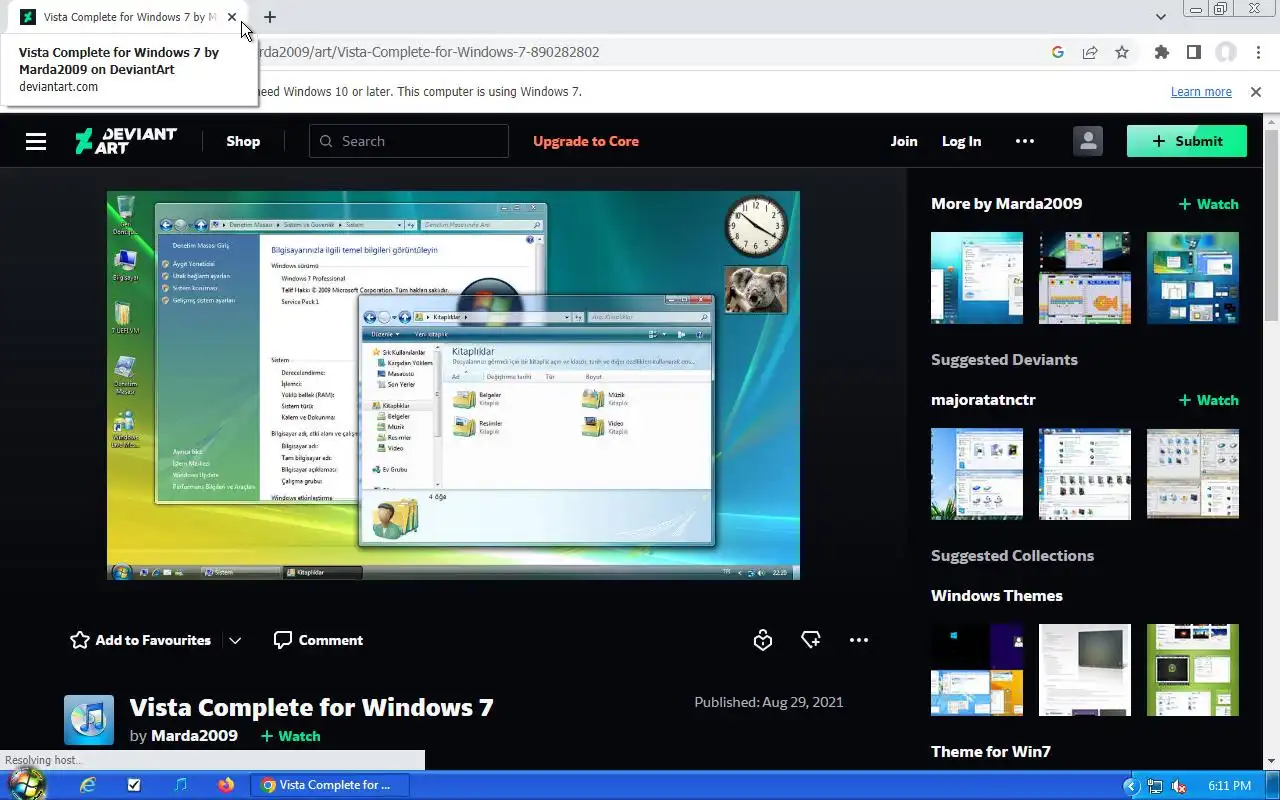Focus the DeviantArt Search field

coord(409,141)
